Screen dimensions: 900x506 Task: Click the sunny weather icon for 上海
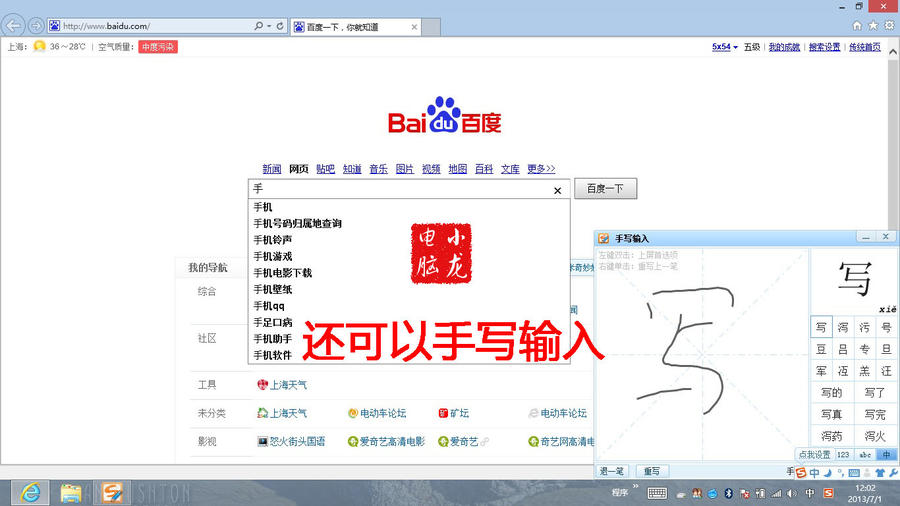39,46
